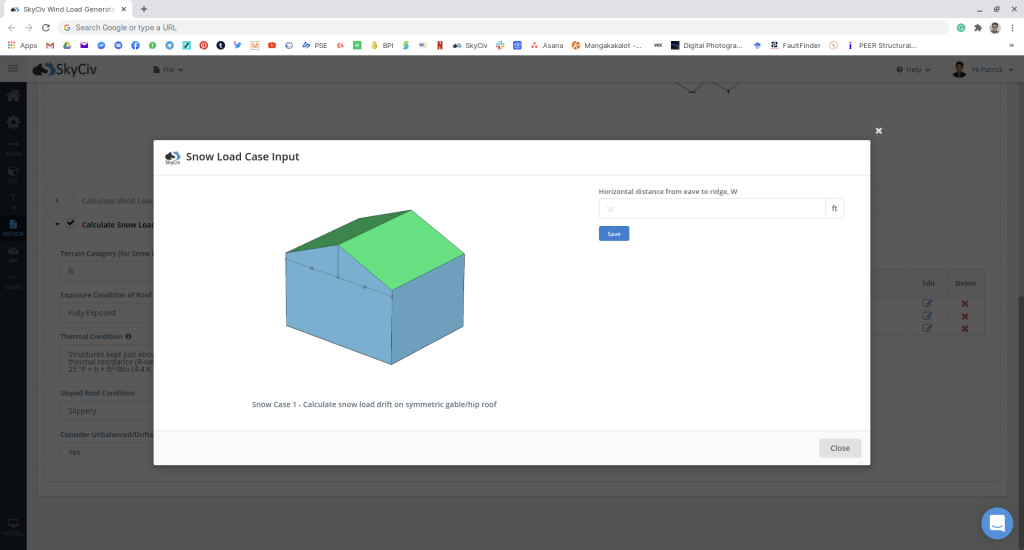Click the blue Save button

[613, 233]
